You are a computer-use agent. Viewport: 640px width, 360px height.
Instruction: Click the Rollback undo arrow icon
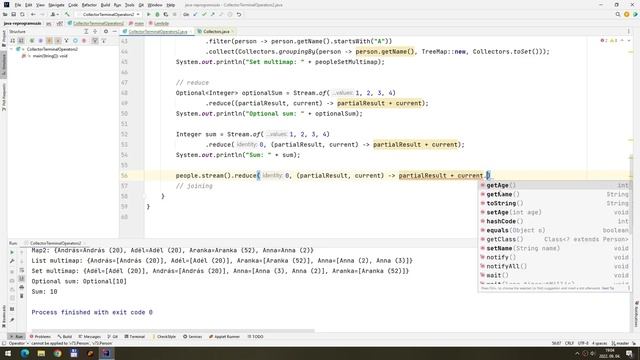(x=239, y=14)
